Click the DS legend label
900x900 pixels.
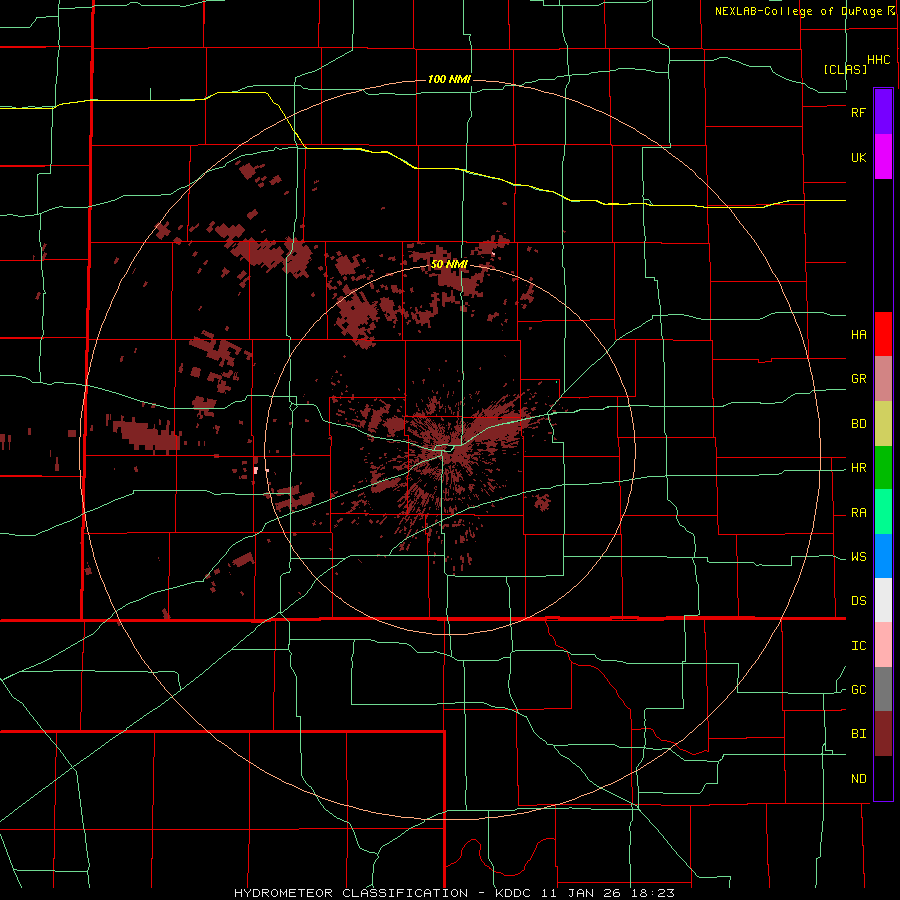coord(858,600)
